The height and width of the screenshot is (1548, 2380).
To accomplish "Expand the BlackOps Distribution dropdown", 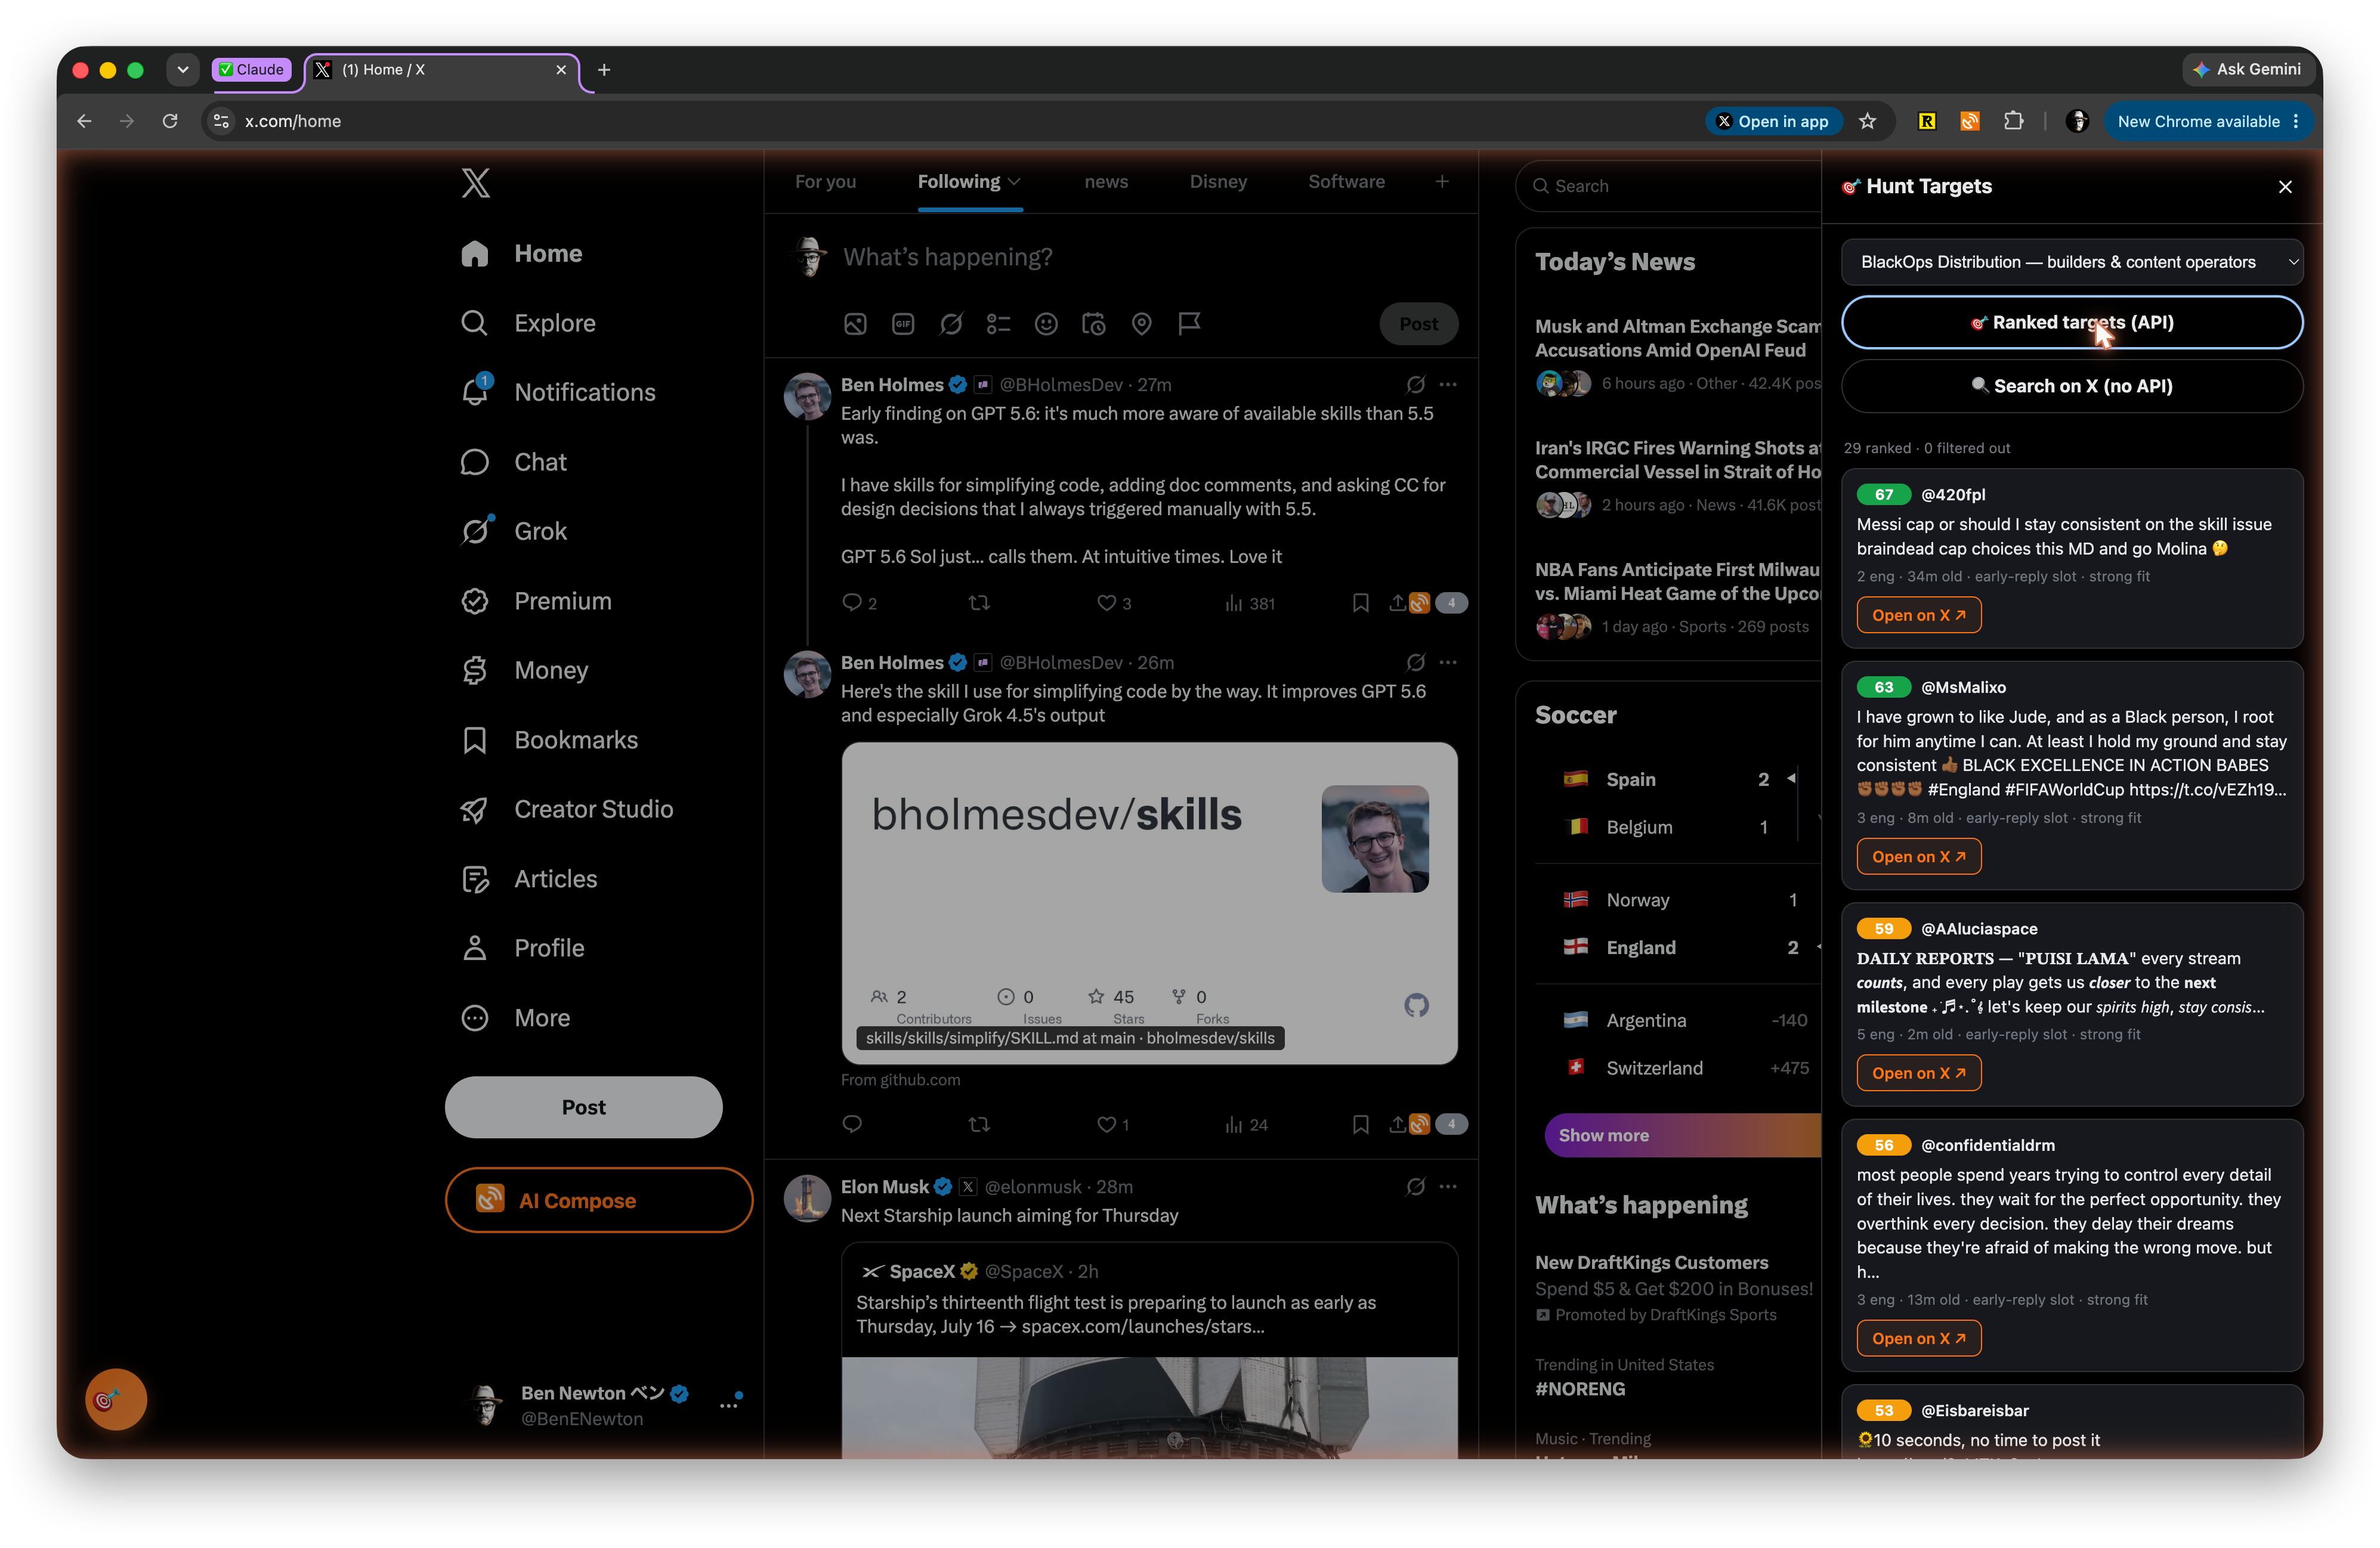I will [2072, 262].
